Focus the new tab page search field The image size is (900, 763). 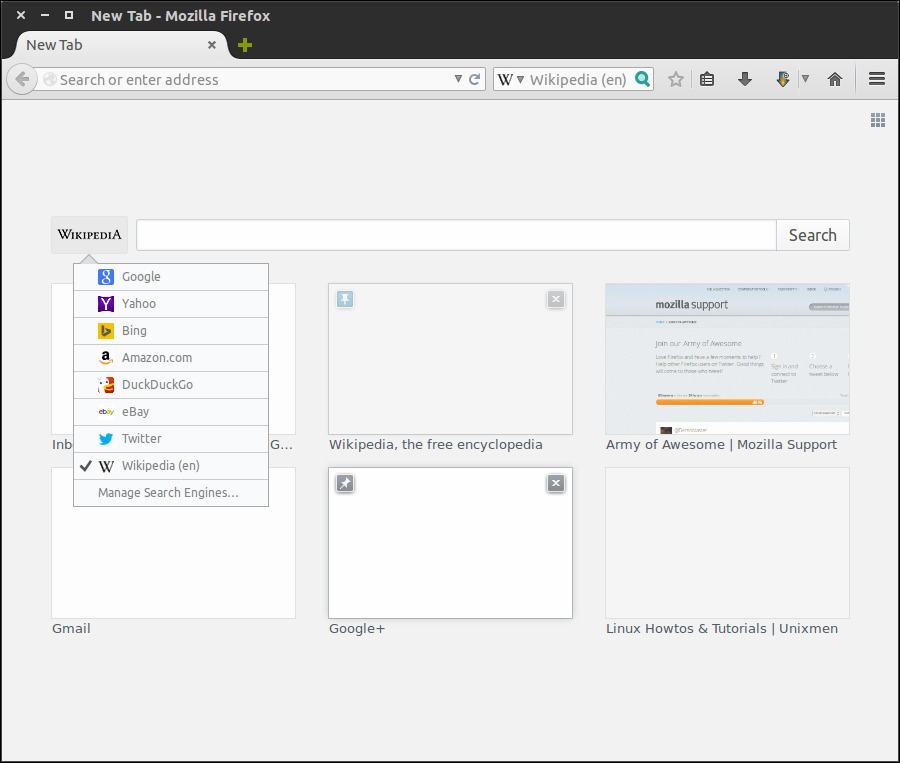[456, 235]
